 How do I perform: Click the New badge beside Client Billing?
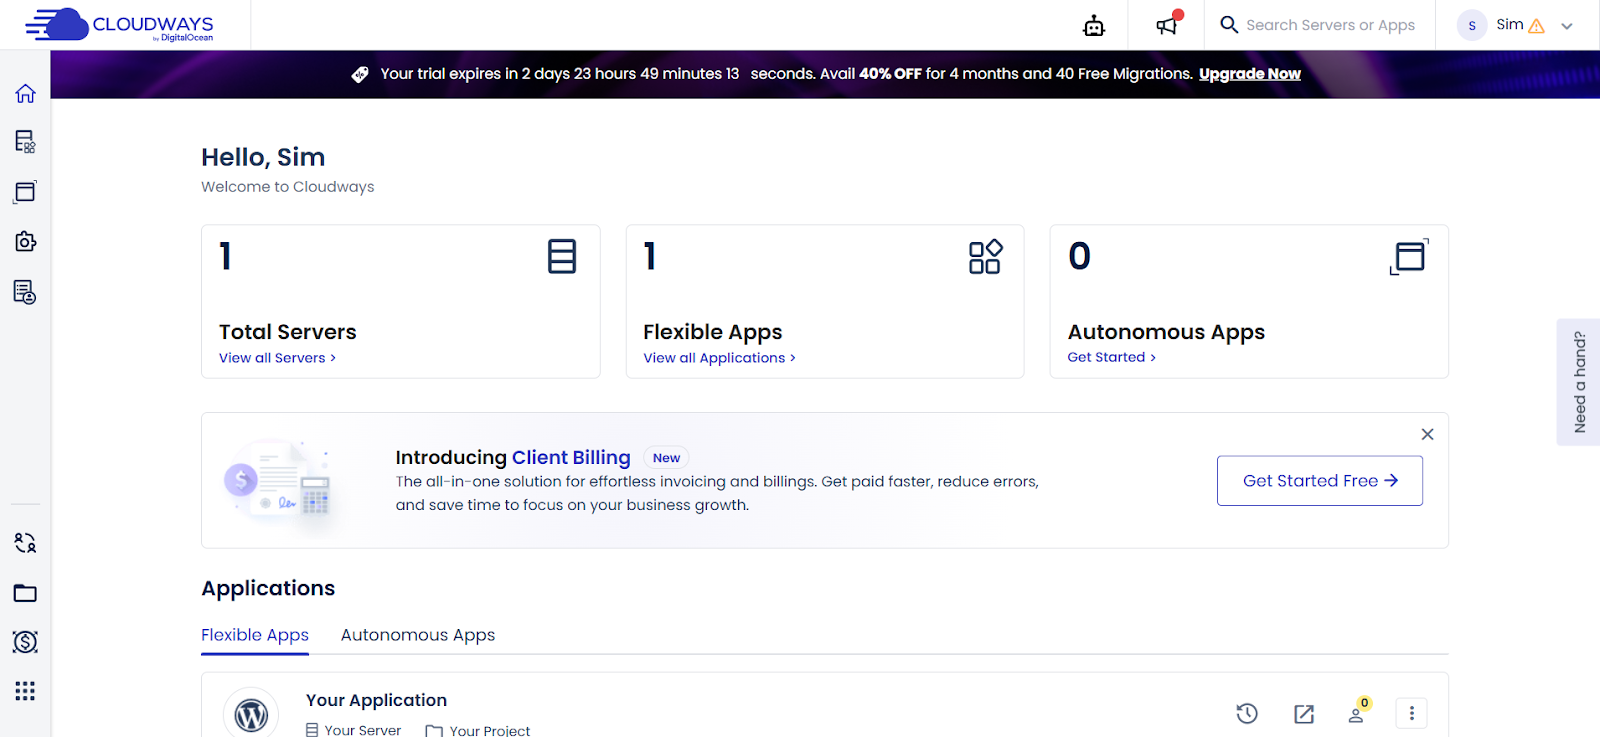click(666, 458)
